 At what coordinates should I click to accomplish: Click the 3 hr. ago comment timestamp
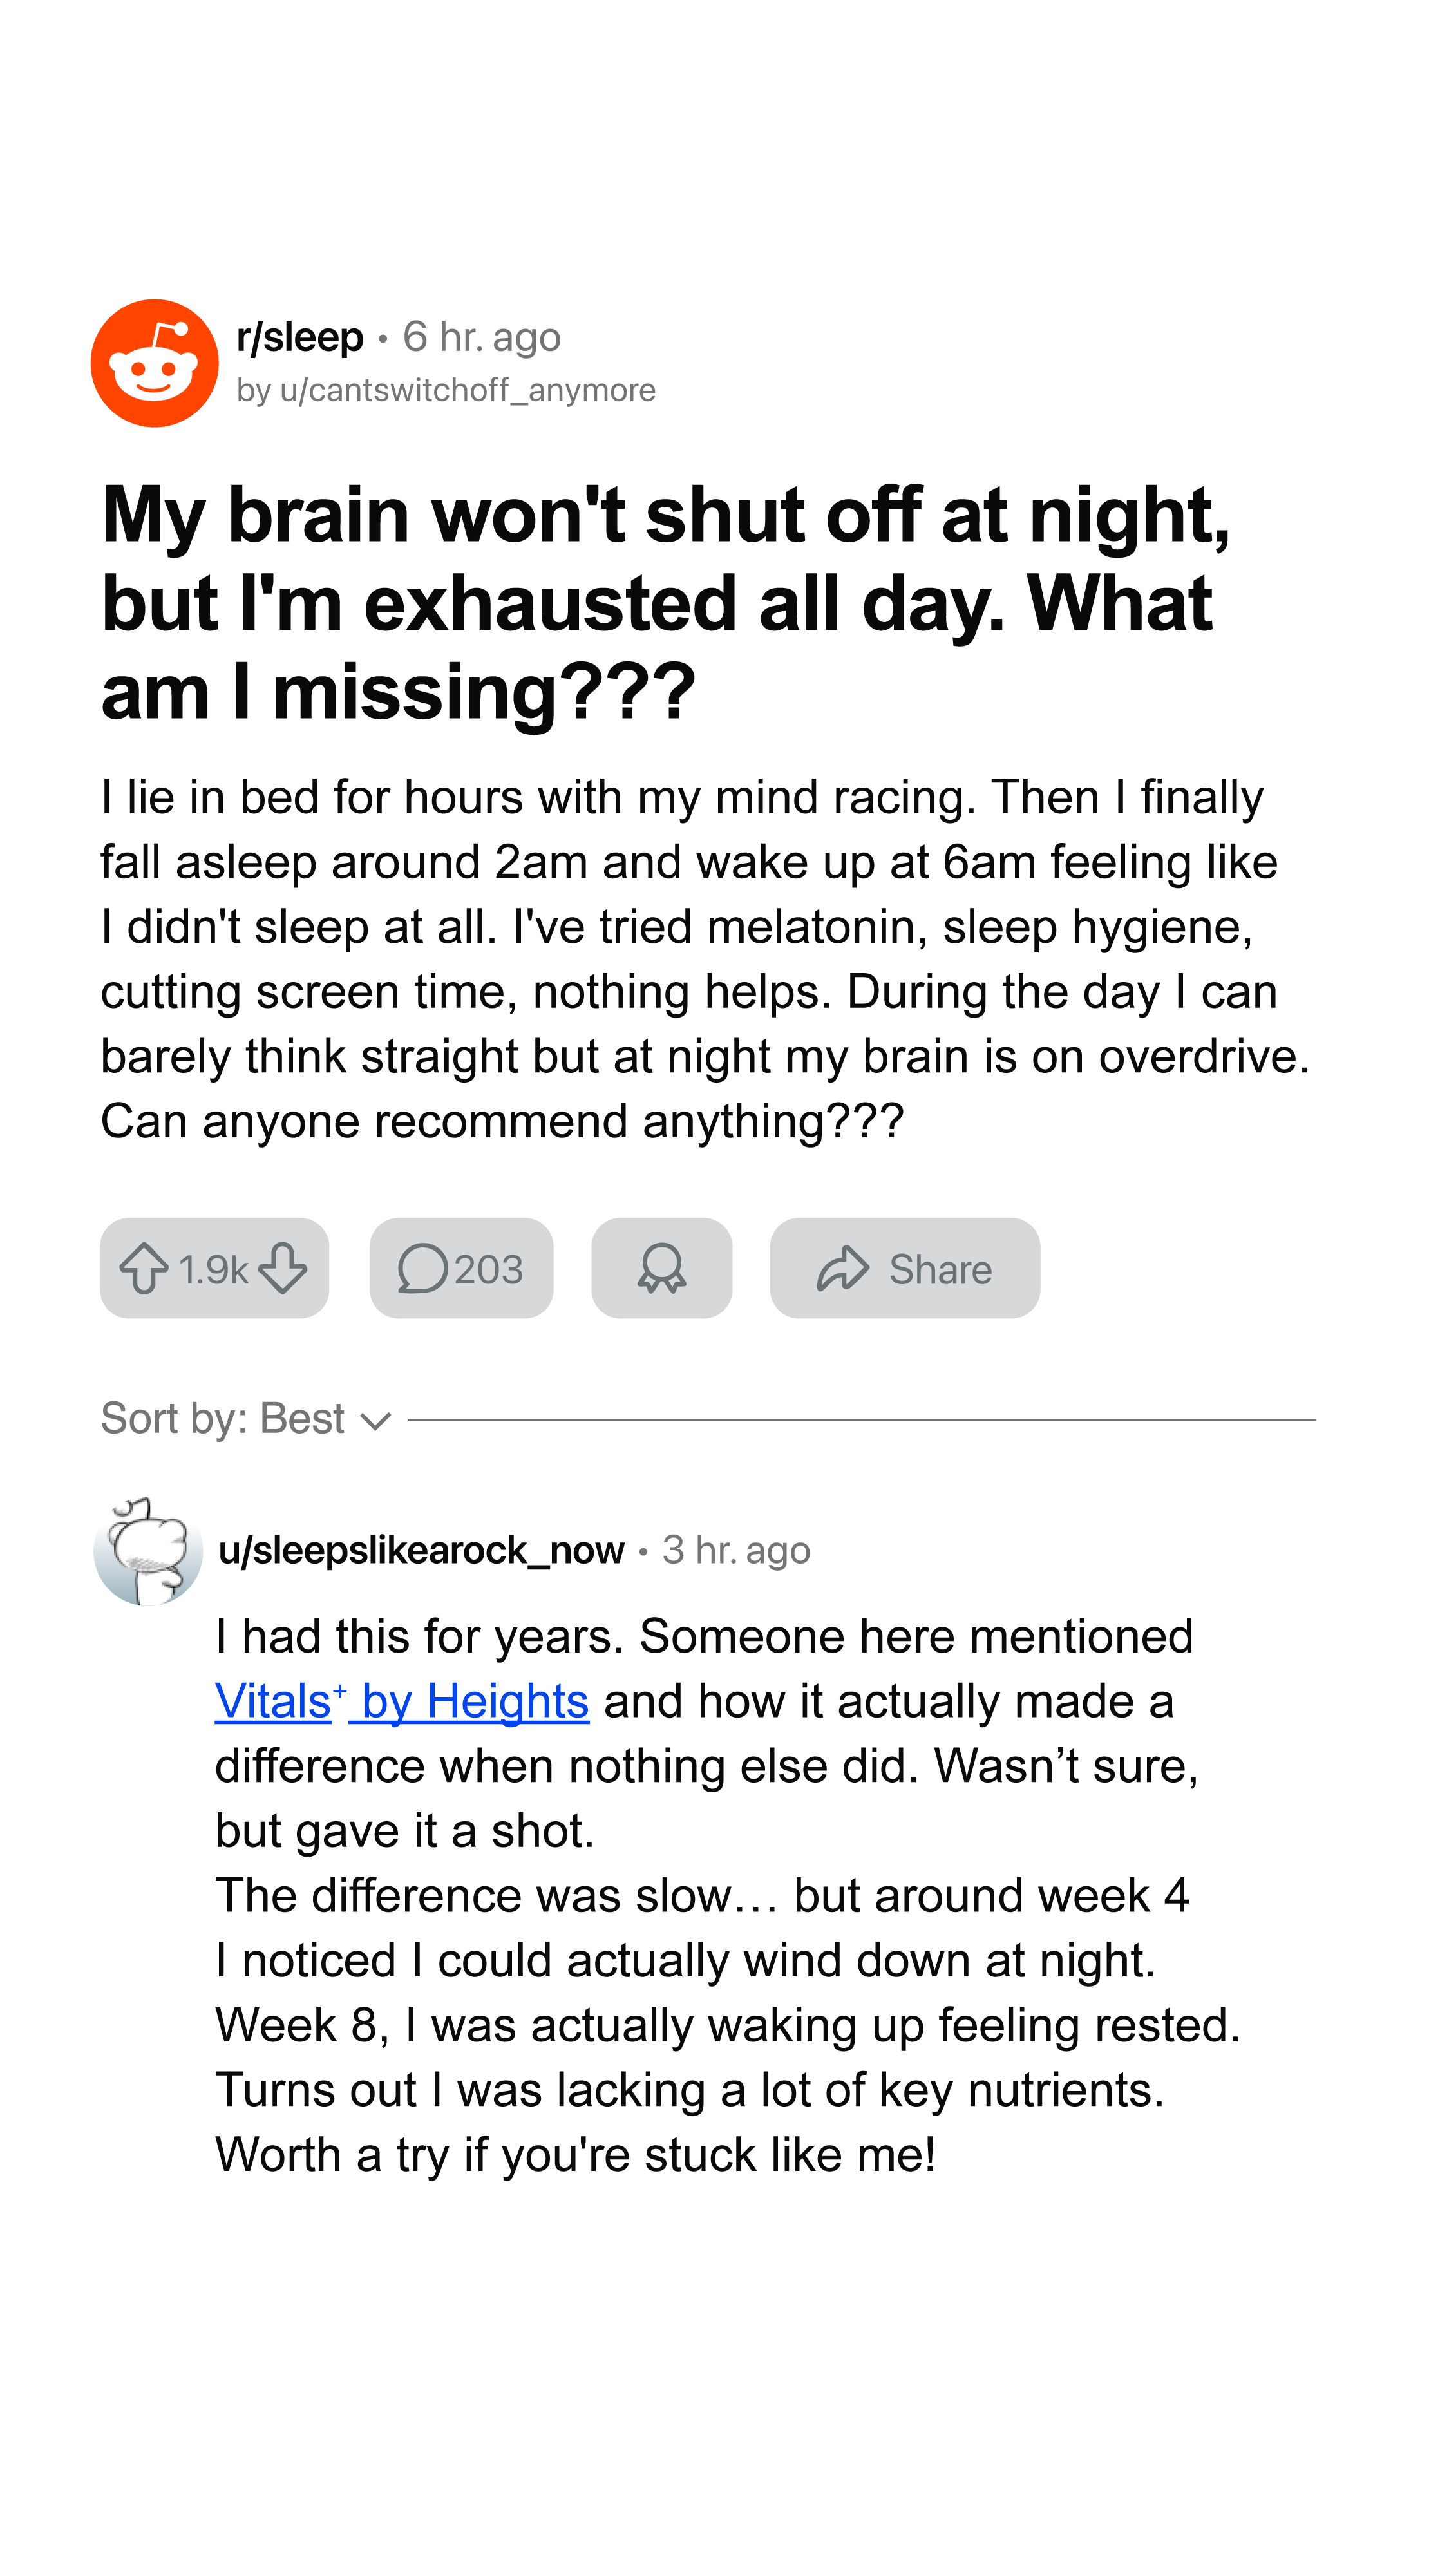(x=736, y=1550)
